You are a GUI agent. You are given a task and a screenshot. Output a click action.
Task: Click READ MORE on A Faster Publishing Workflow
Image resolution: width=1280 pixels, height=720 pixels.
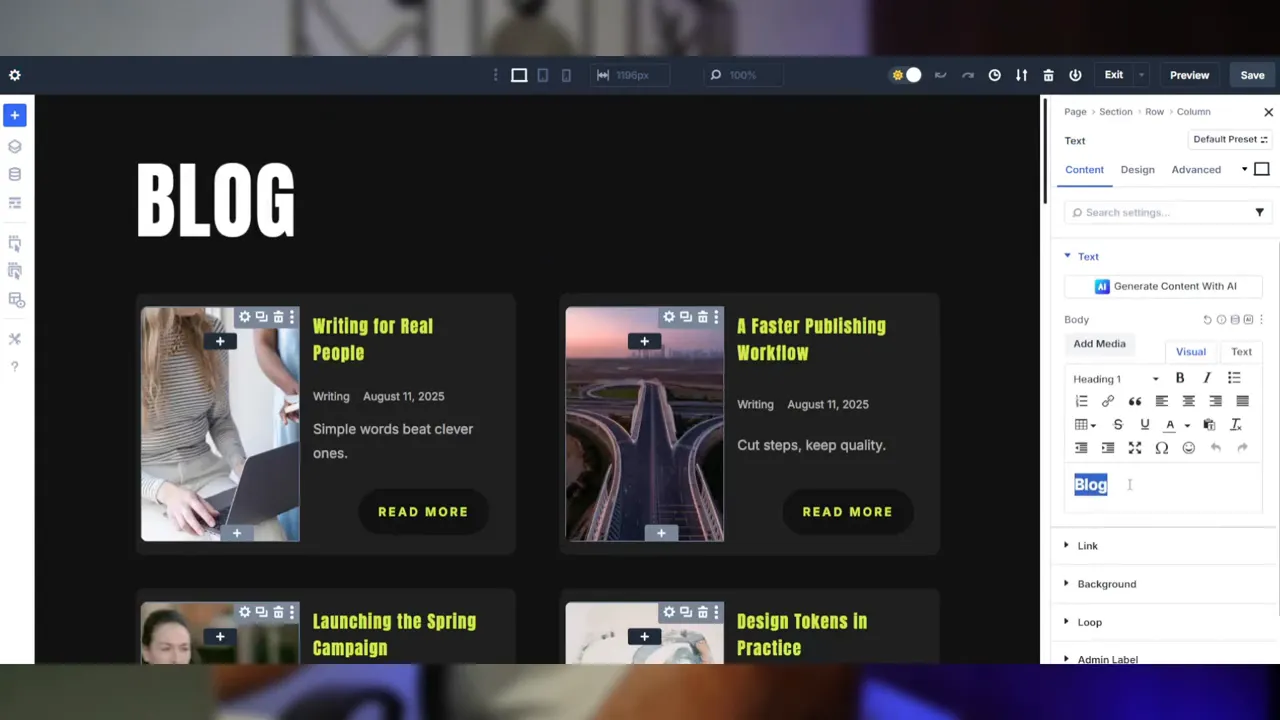click(847, 512)
